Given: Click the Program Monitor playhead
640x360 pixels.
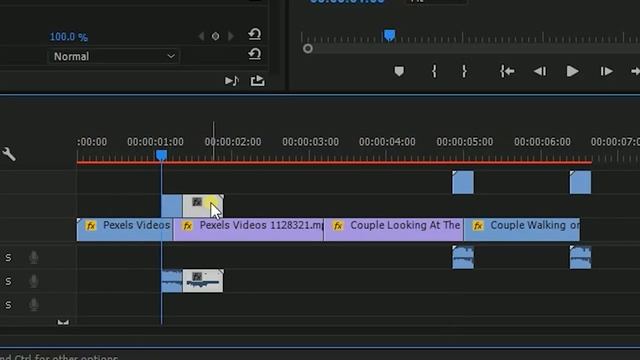Looking at the screenshot, I should pos(389,35).
